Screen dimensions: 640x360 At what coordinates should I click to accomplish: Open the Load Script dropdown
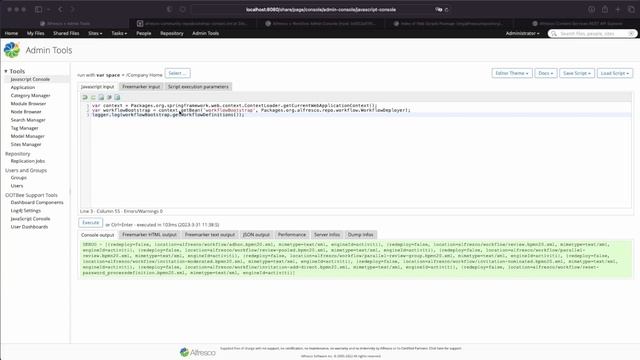615,73
